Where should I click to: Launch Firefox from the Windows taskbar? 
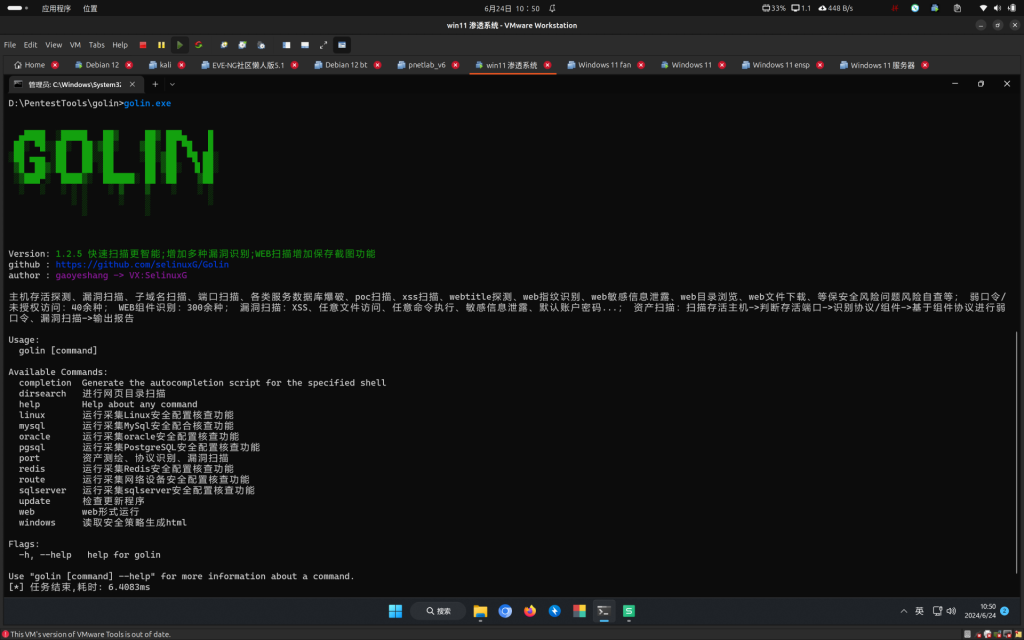[x=529, y=611]
